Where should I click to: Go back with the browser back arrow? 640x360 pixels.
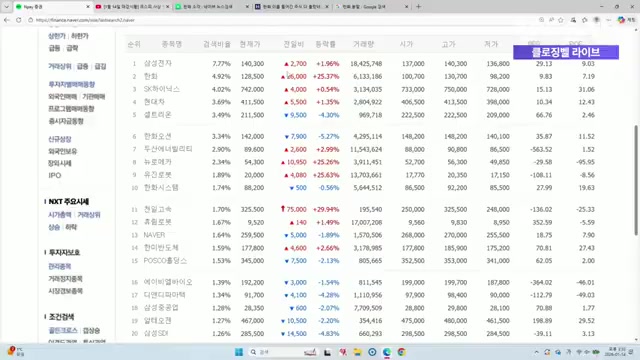7,20
